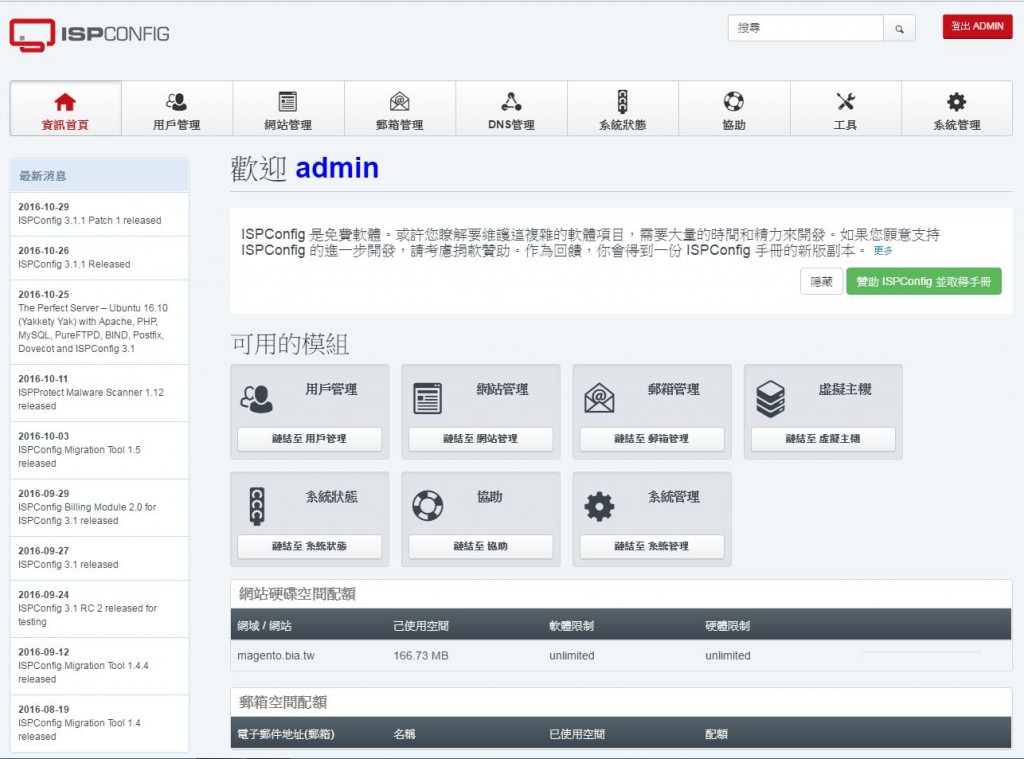Open the DNS管理 top navigation tab

pos(511,109)
